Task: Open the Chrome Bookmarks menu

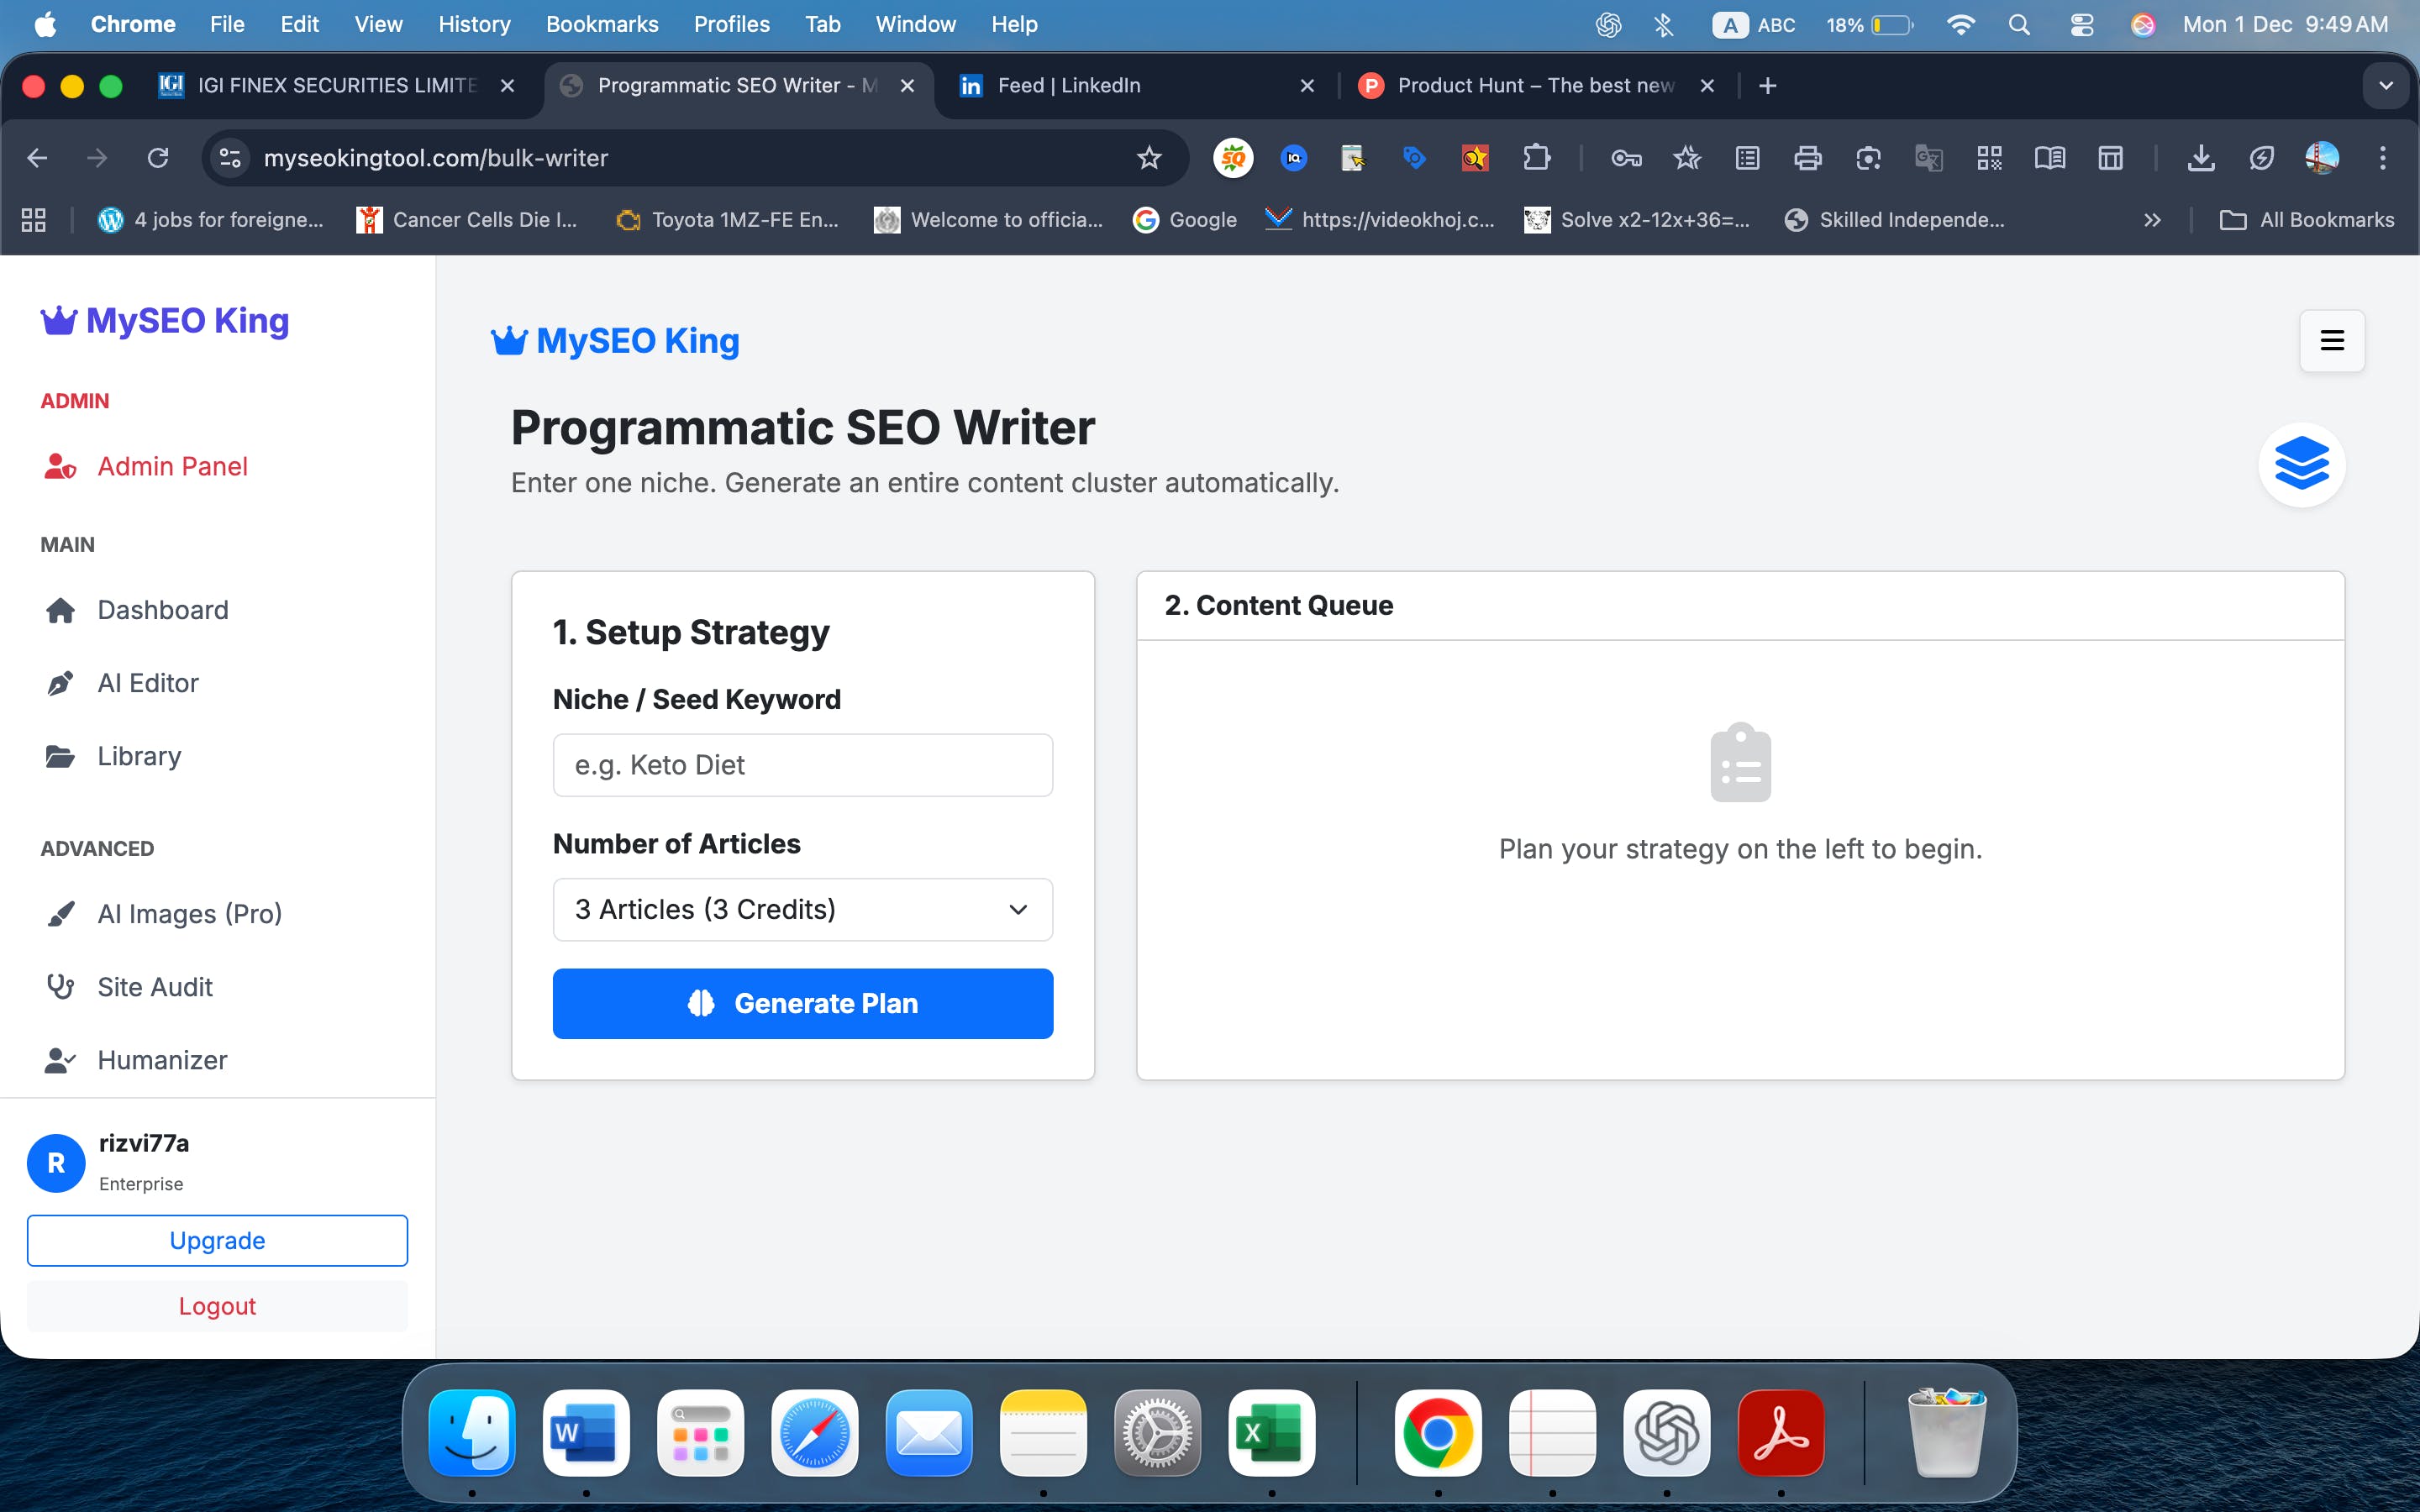Action: tap(601, 24)
